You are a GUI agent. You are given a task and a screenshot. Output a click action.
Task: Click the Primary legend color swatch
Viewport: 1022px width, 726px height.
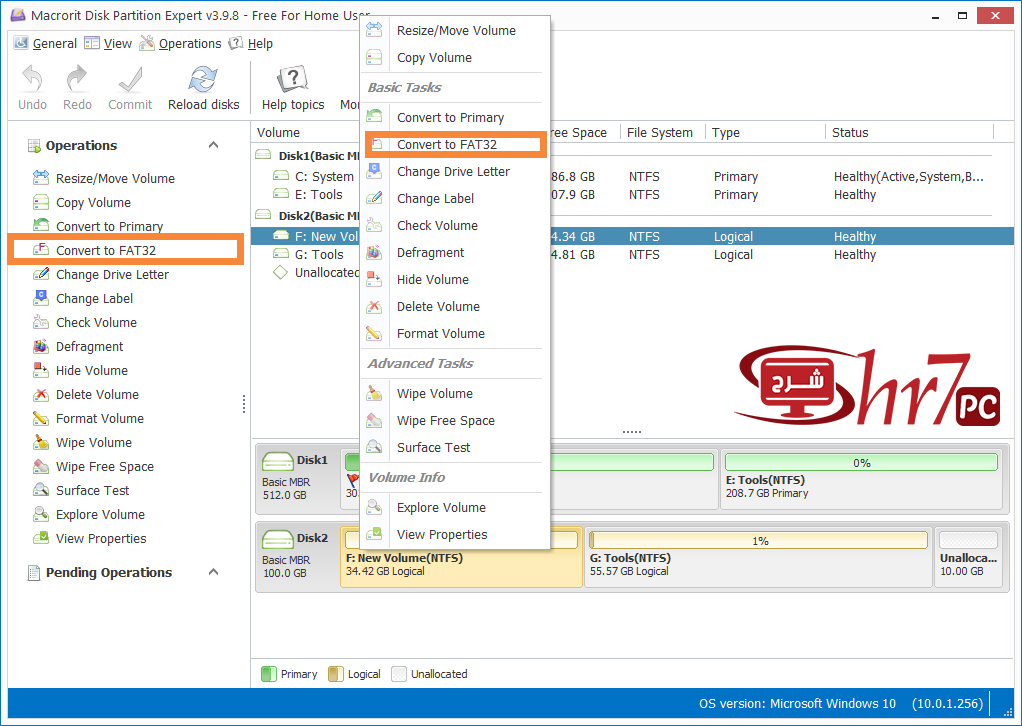[269, 674]
